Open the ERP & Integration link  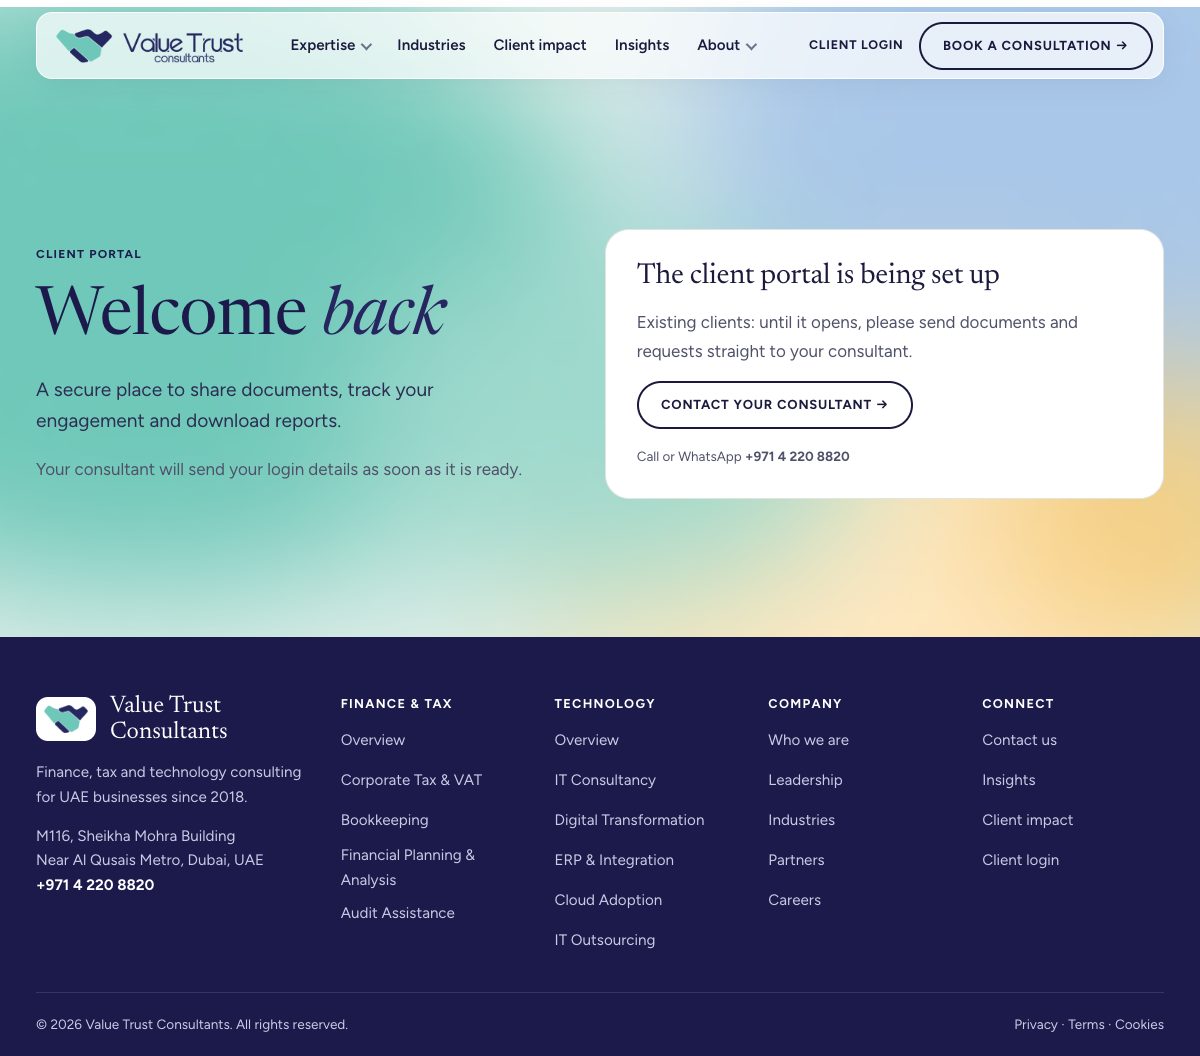click(x=614, y=860)
